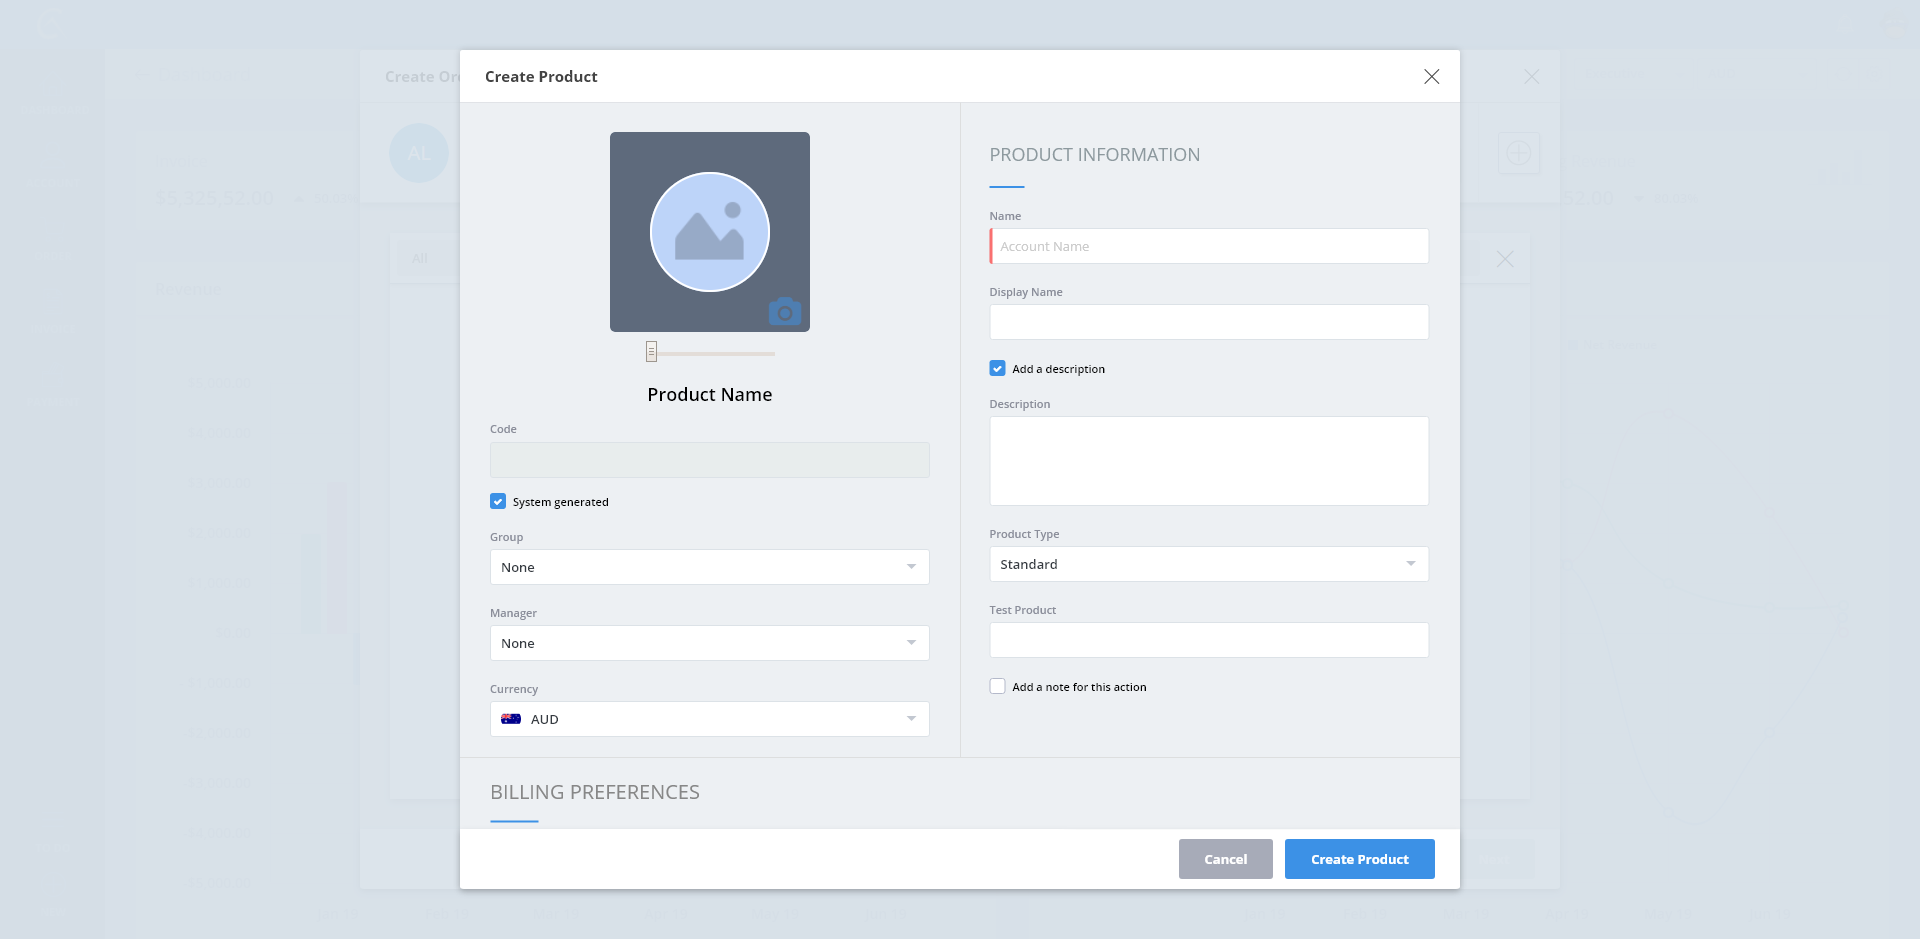Click the Billing Preferences section heading
Viewport: 1920px width, 939px height.
(595, 792)
